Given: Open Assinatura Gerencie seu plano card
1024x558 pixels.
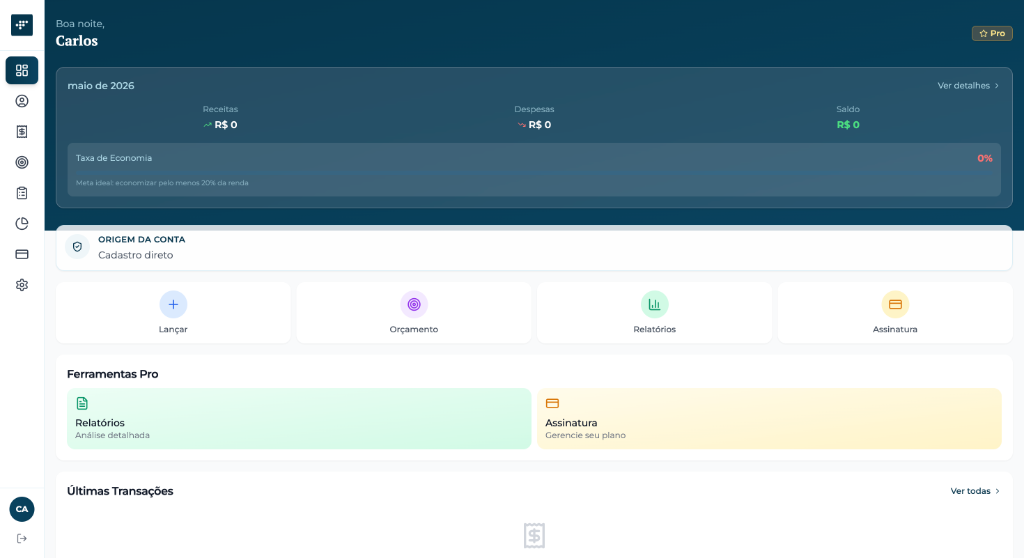Looking at the screenshot, I should click(x=769, y=419).
